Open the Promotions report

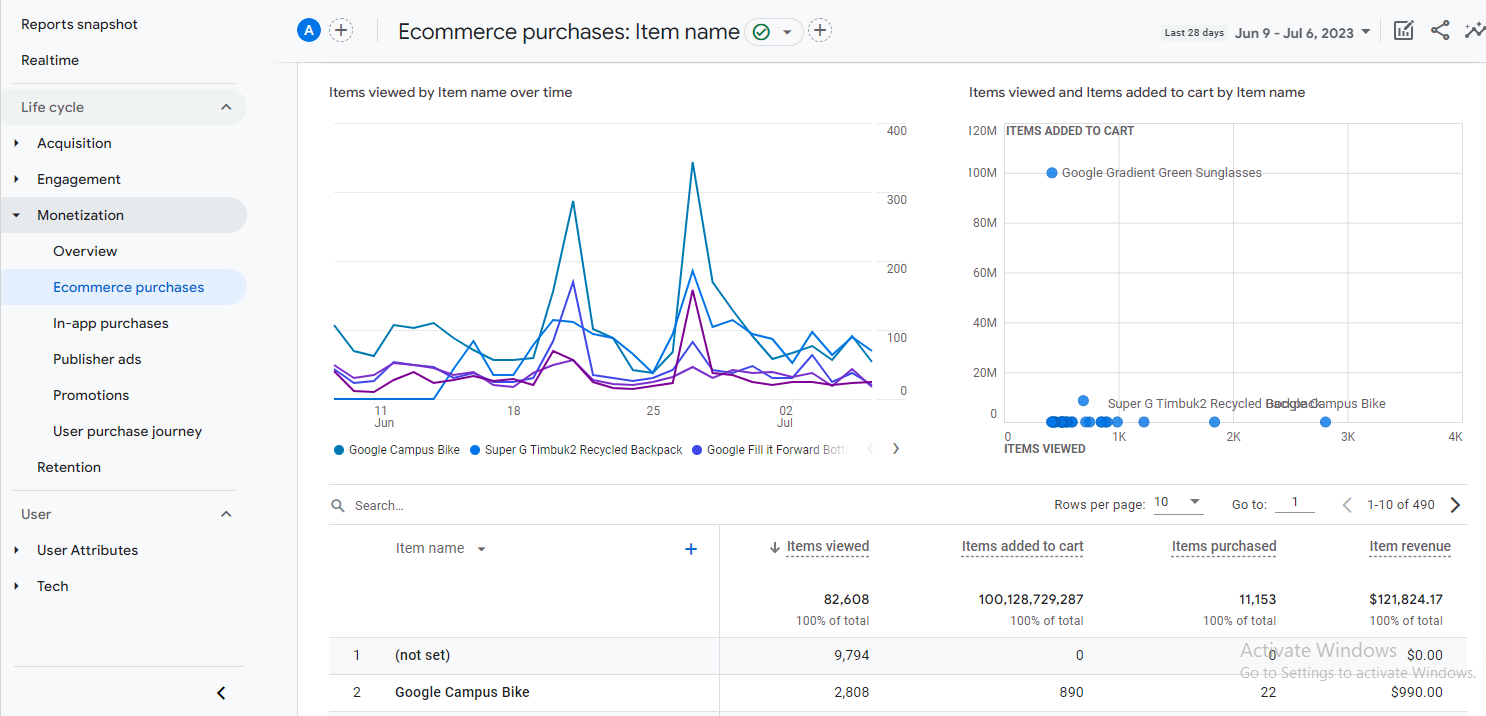[x=91, y=395]
